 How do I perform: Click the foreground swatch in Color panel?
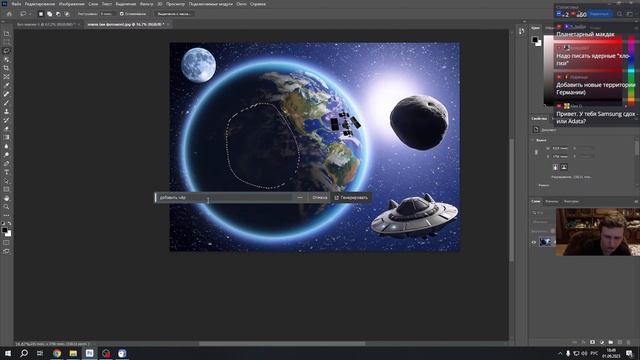534,40
